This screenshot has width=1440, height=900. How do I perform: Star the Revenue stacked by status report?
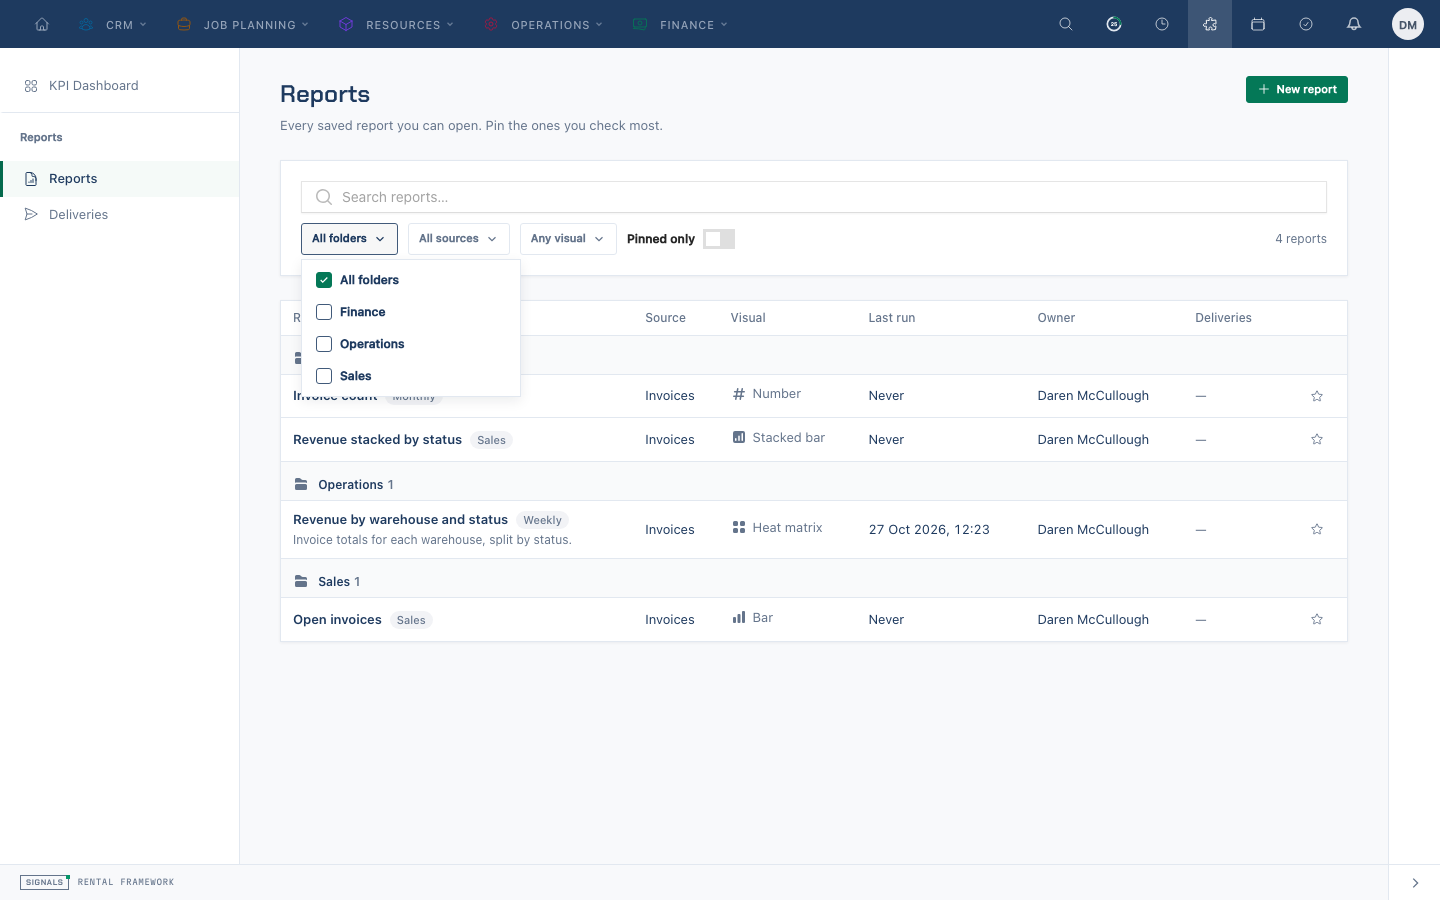[x=1317, y=439]
